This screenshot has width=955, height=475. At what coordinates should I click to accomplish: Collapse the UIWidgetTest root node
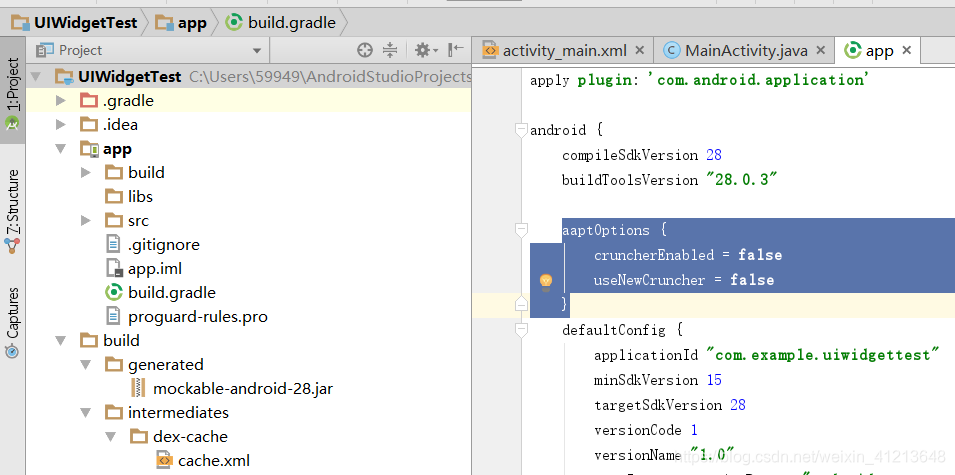pos(36,77)
